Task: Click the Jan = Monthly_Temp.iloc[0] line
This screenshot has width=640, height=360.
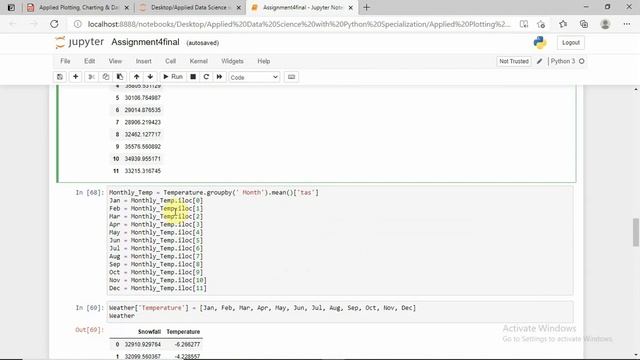Action: [156, 200]
